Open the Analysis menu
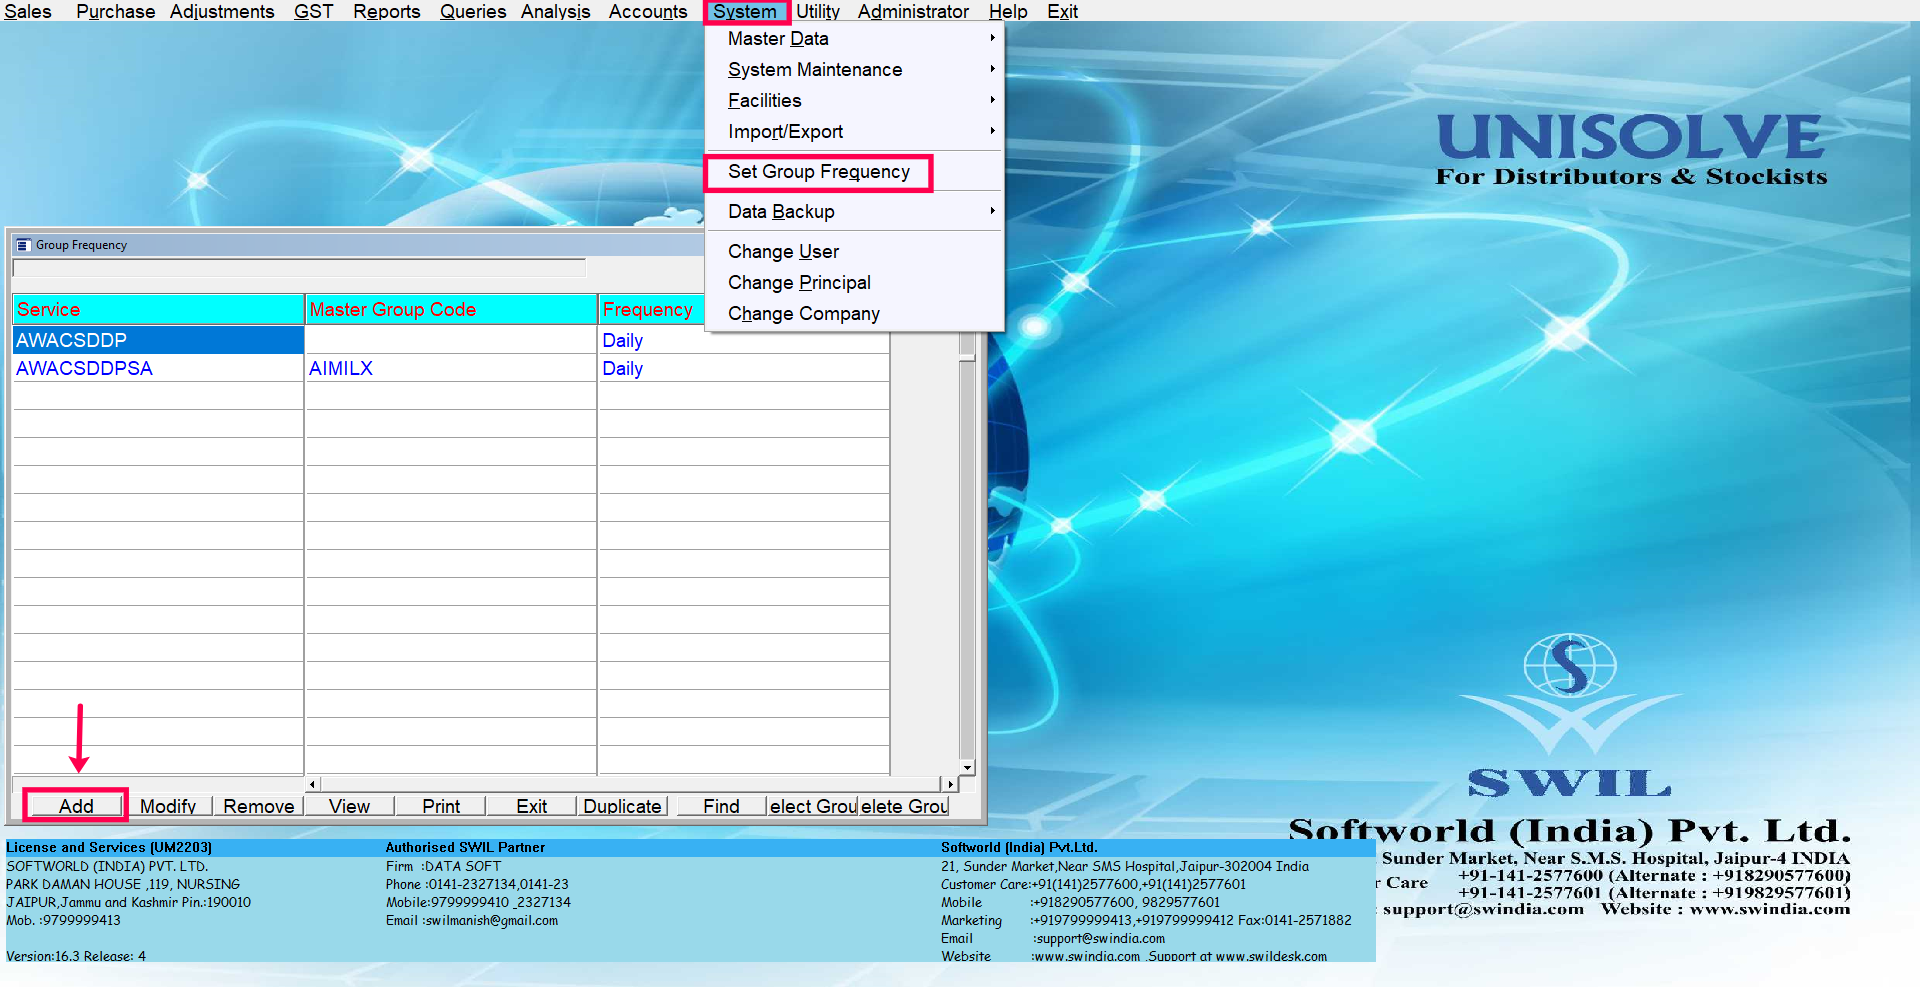The width and height of the screenshot is (1920, 987). [555, 11]
